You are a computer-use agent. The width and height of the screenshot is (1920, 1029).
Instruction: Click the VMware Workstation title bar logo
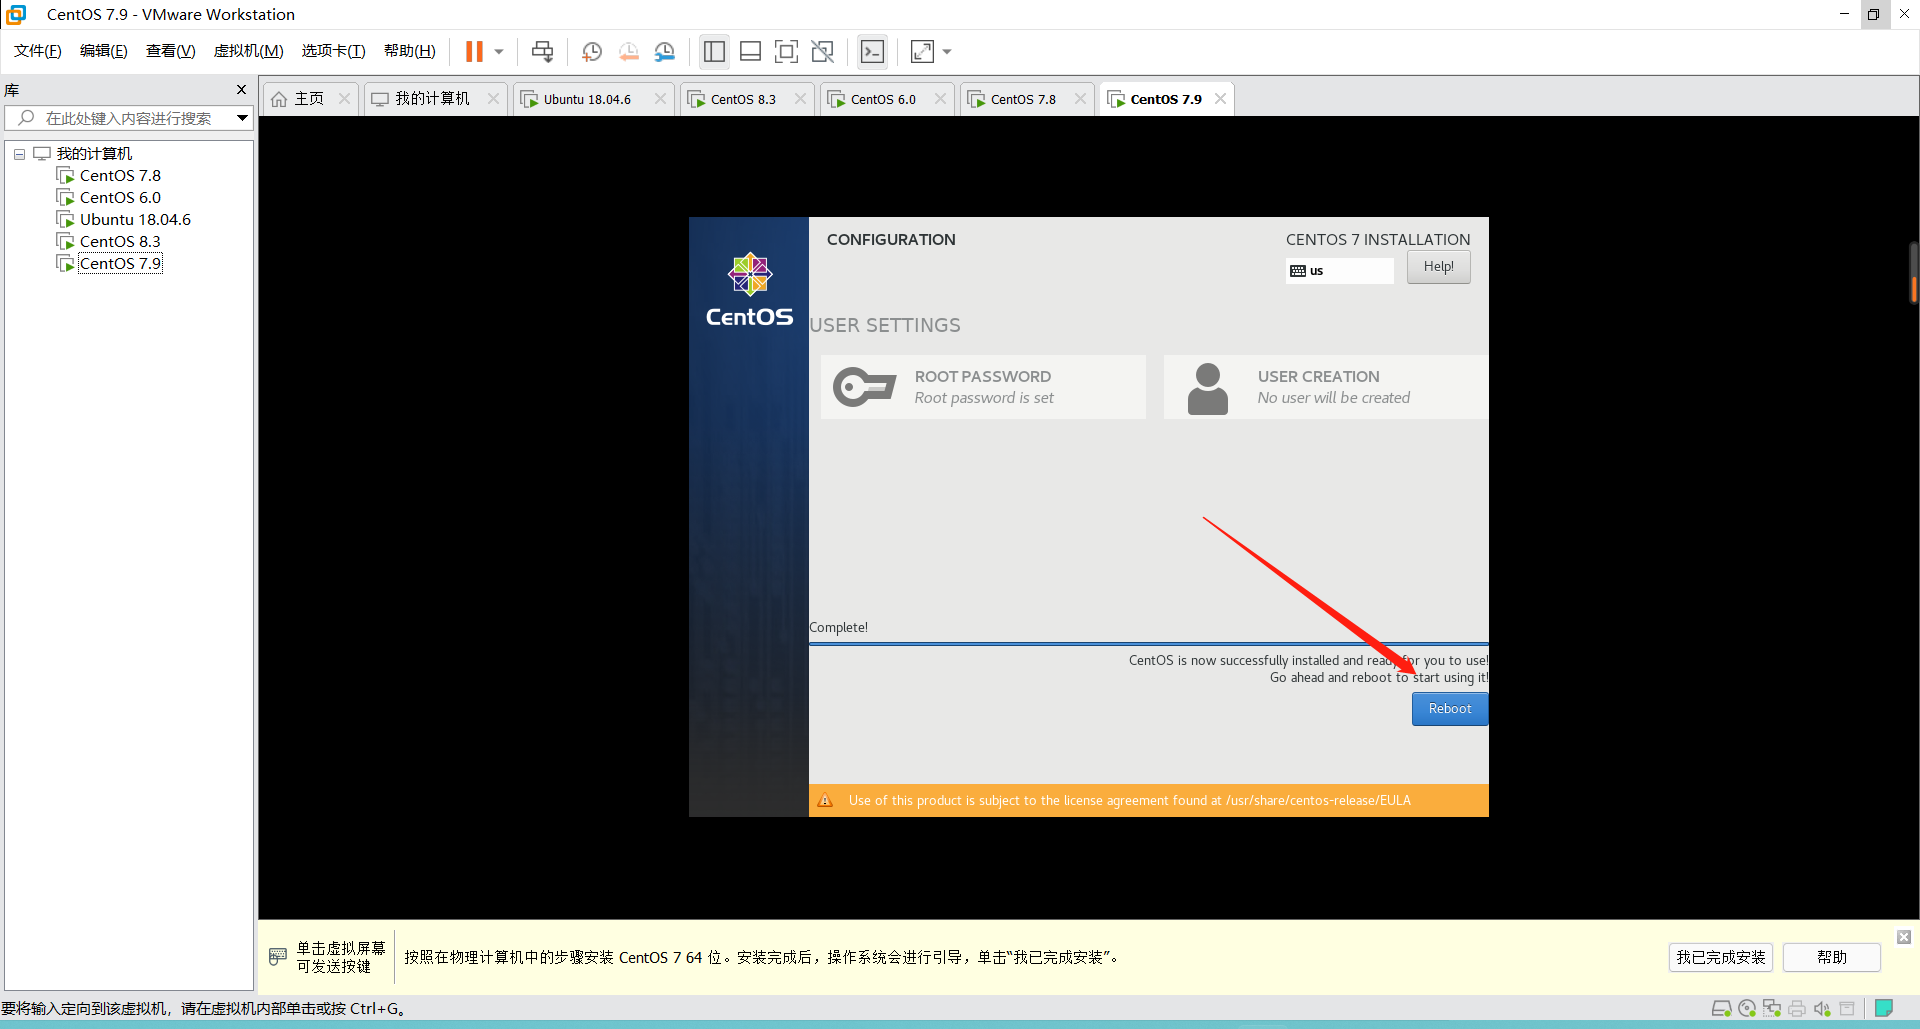click(16, 14)
